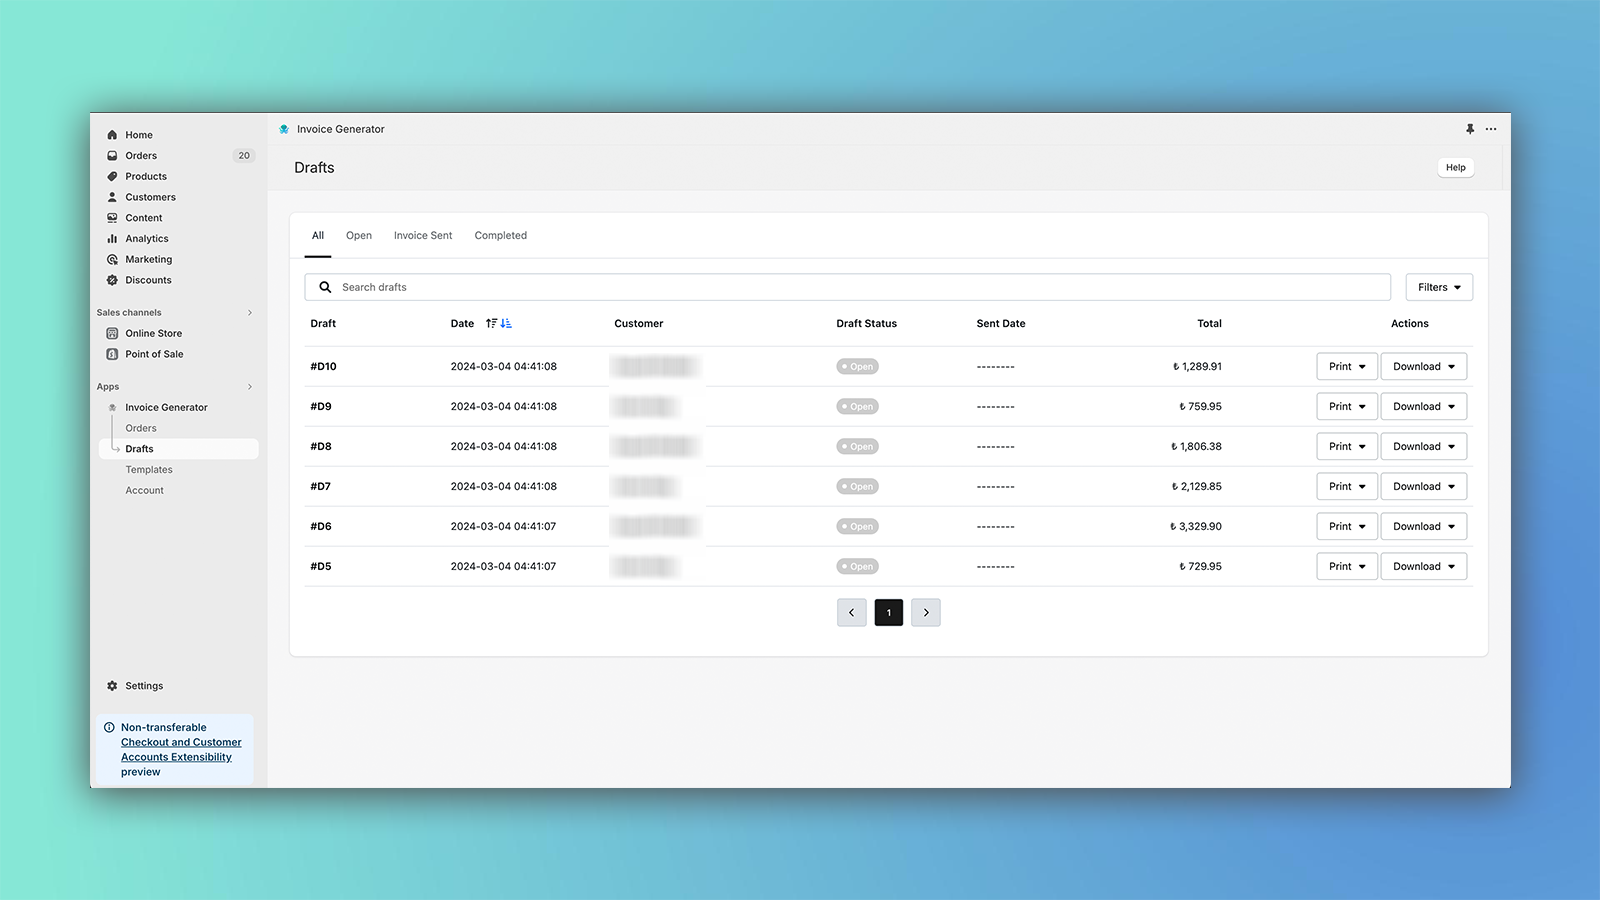
Task: Click the pin icon in app header
Action: point(1470,129)
